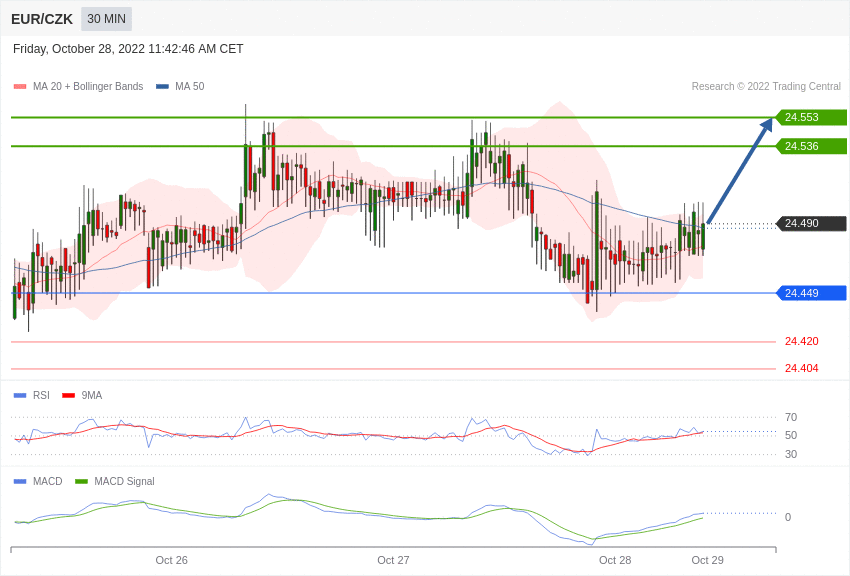The width and height of the screenshot is (850, 576).
Task: Click the RSI 70 level label
Action: pos(791,417)
